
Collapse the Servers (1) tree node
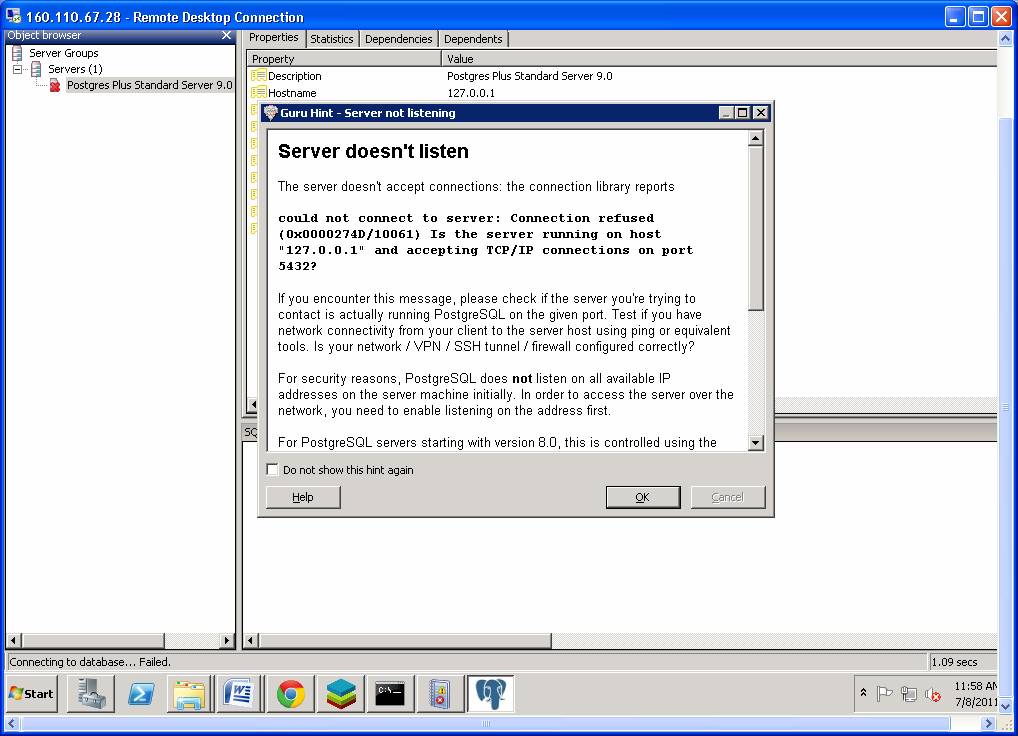(18, 69)
